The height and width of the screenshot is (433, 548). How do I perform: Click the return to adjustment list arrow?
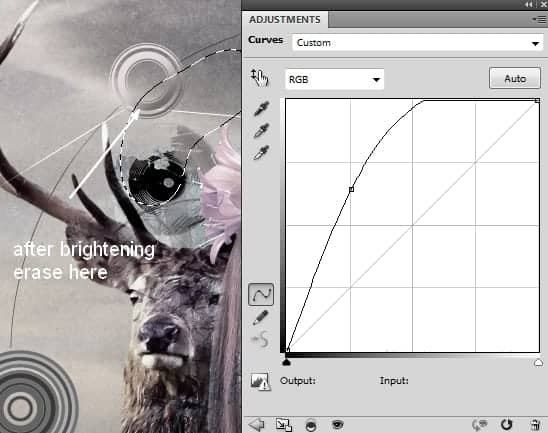click(x=257, y=425)
